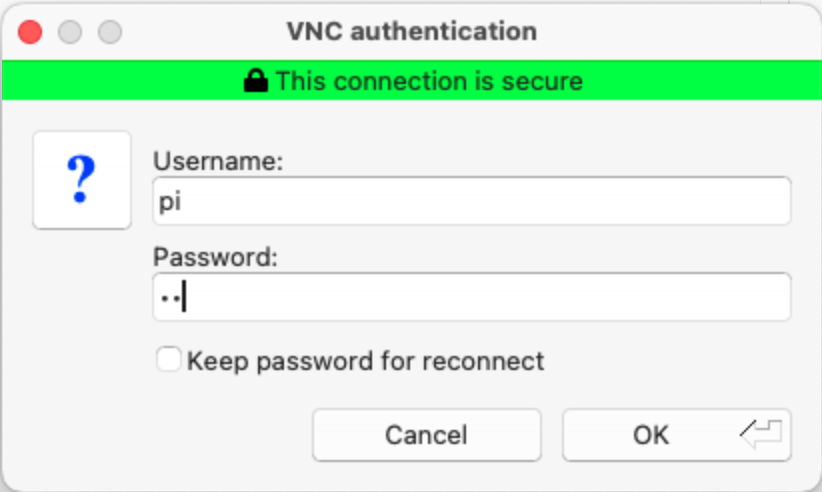Click the "Password:" label
The image size is (822, 492).
coord(215,257)
